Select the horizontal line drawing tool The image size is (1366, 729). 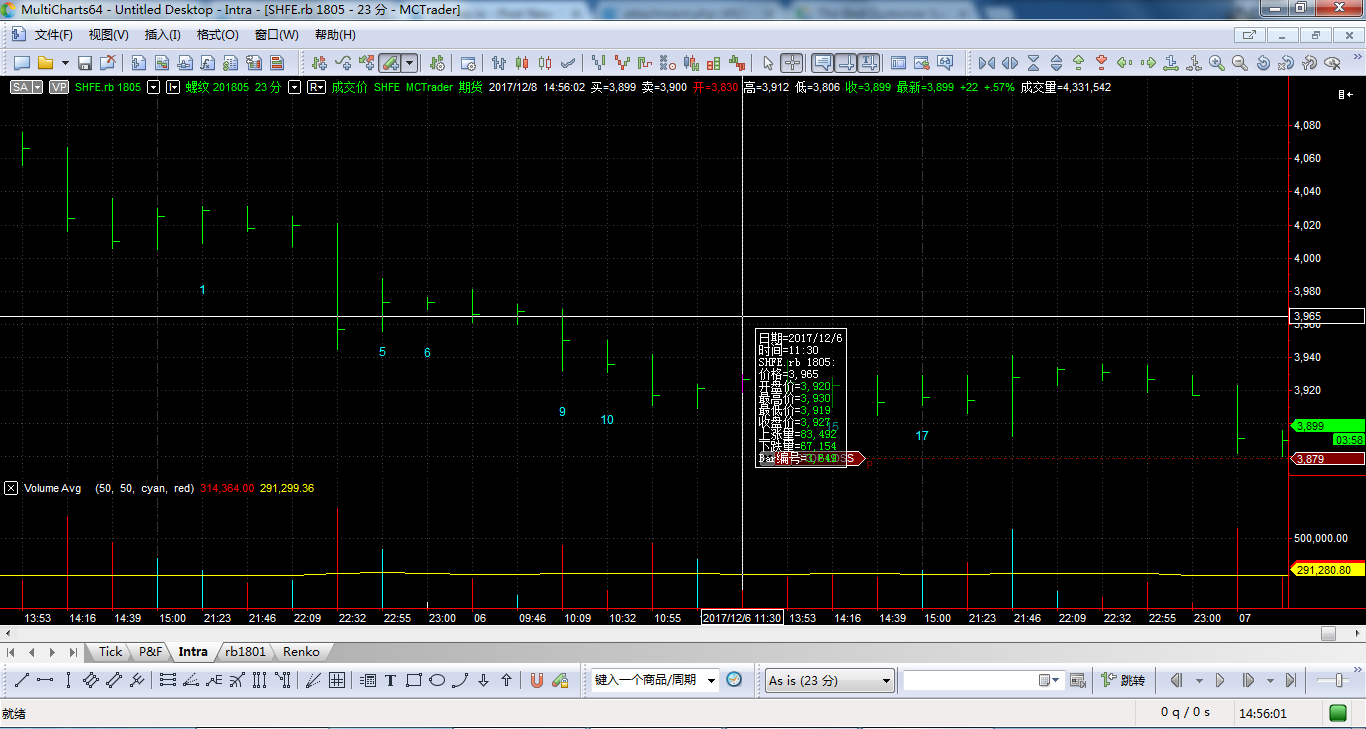45,681
